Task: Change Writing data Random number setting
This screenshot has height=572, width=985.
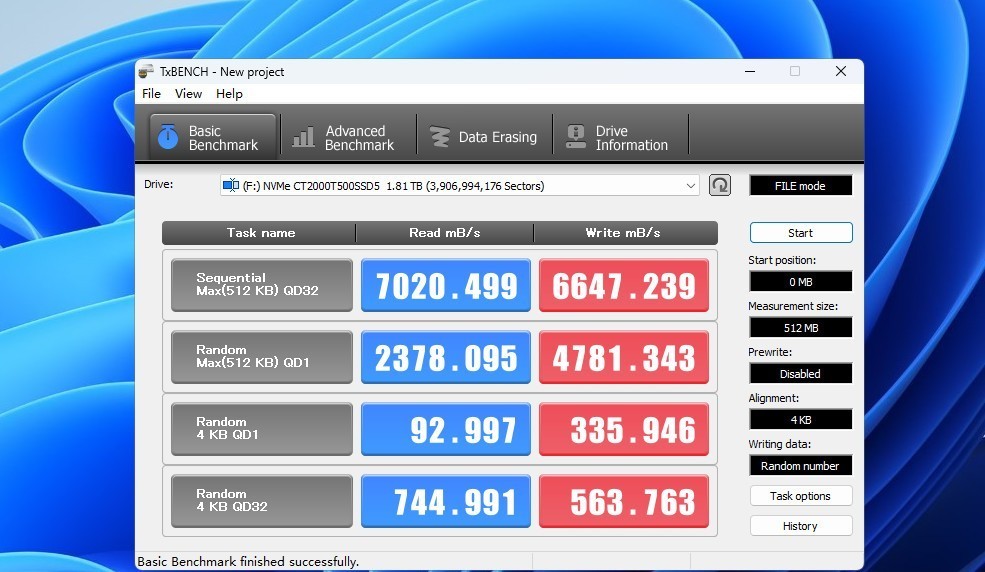Action: 801,466
